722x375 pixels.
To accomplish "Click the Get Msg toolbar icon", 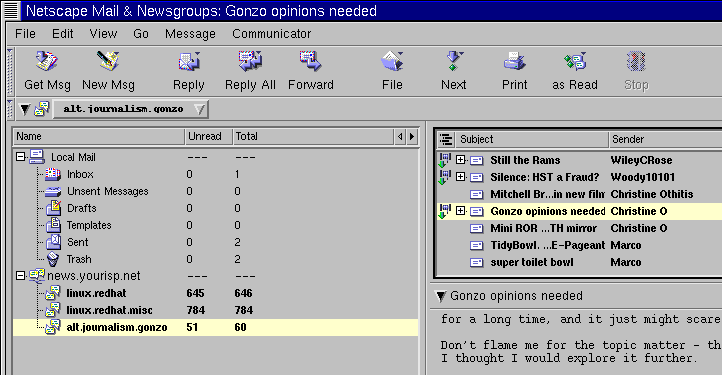I will (x=47, y=62).
